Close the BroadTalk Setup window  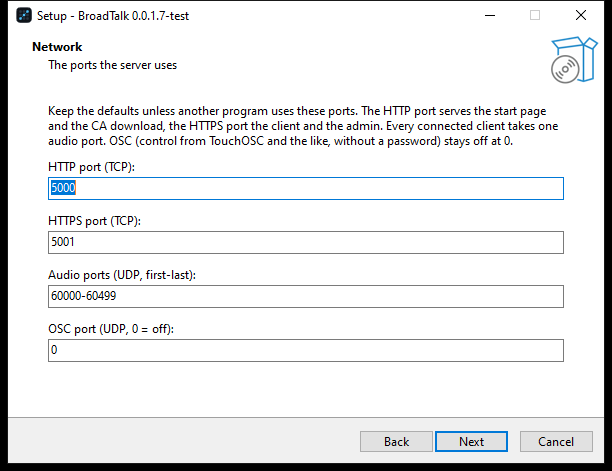(x=581, y=16)
